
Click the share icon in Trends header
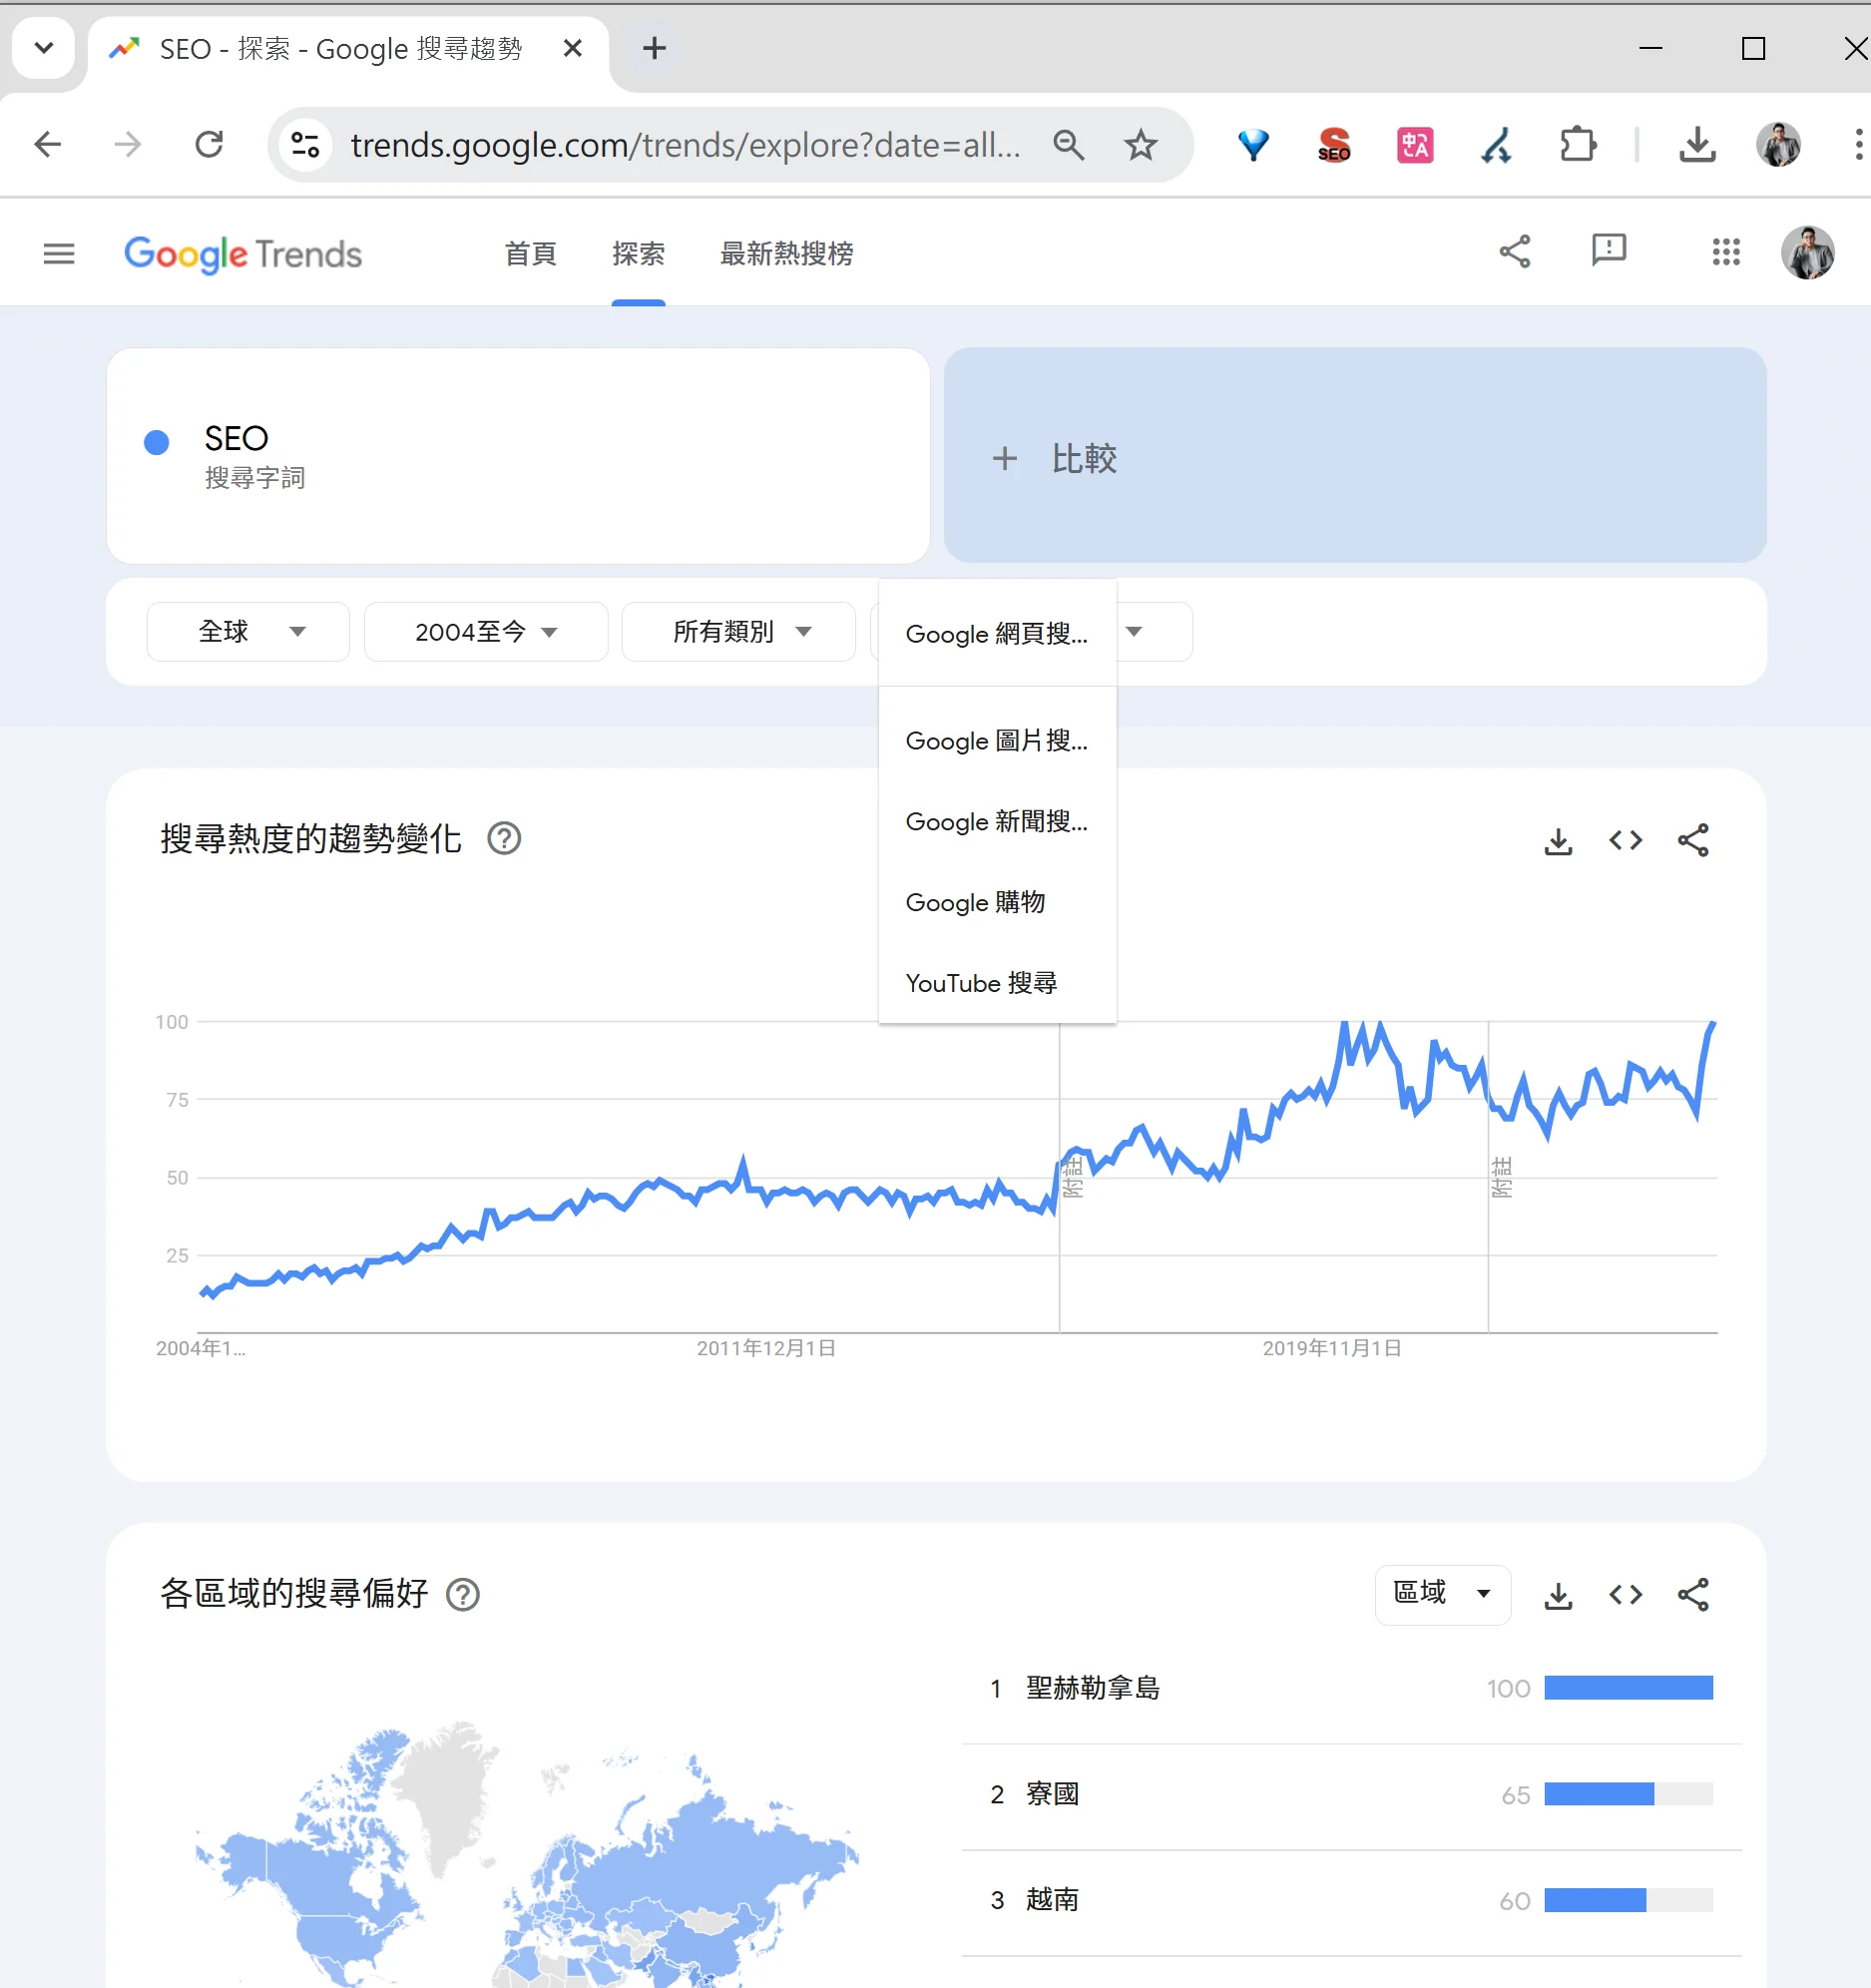[x=1515, y=252]
